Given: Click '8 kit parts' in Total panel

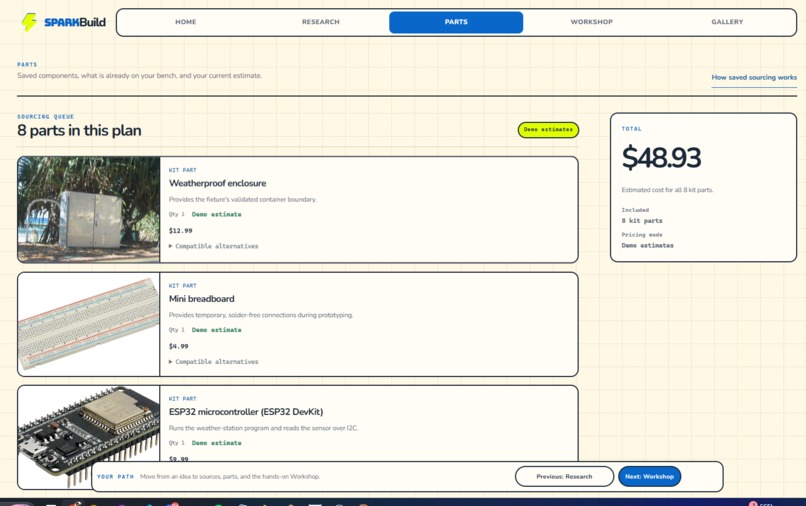Looking at the screenshot, I should click(642, 221).
